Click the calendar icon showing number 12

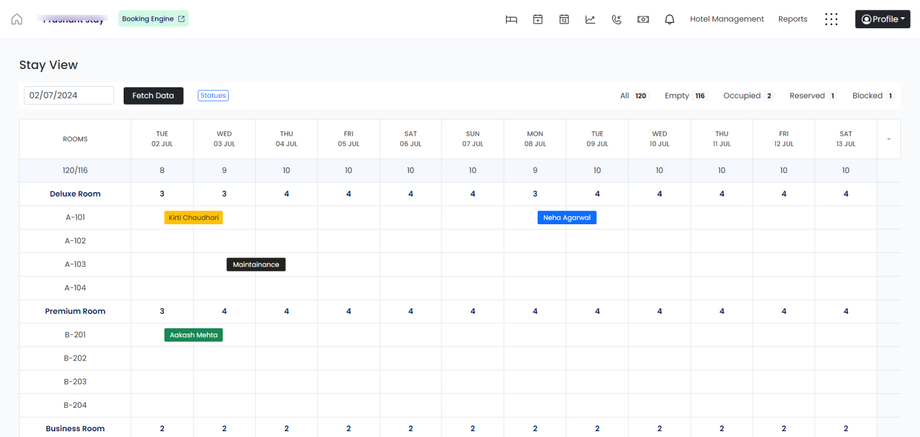(x=564, y=19)
